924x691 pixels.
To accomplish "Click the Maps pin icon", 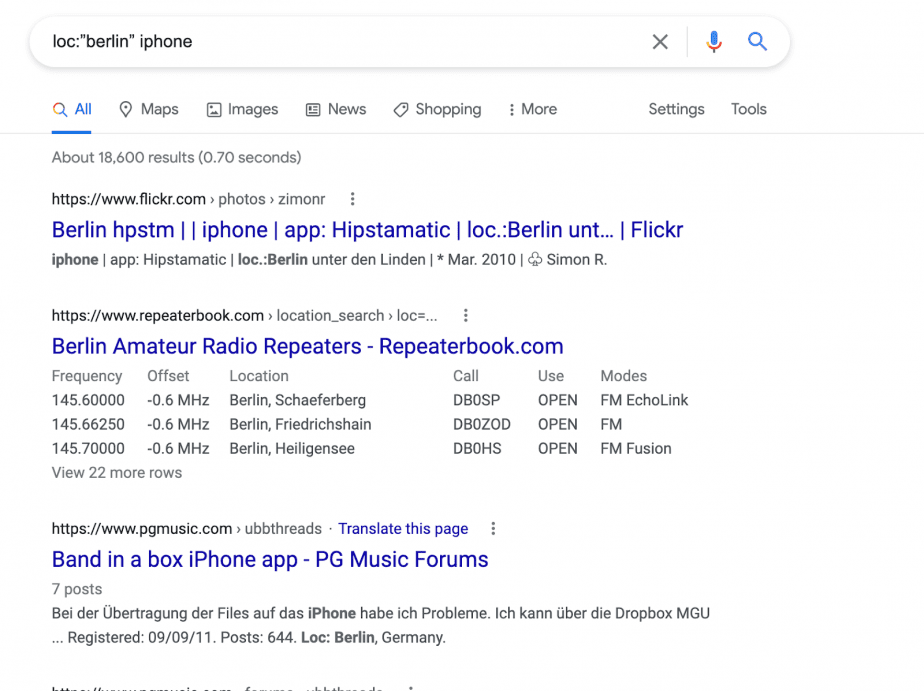I will pos(126,110).
